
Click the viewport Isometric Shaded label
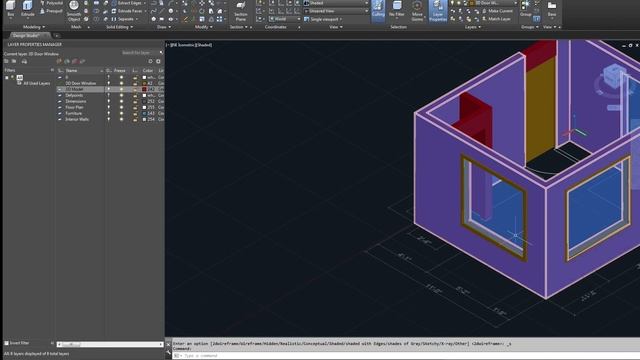189,45
